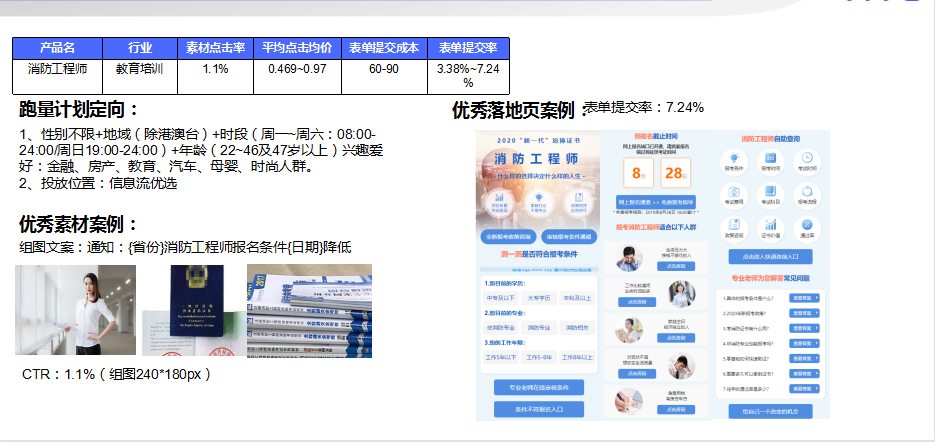Click the 点击进入快速咨询入口 button

click(770, 257)
